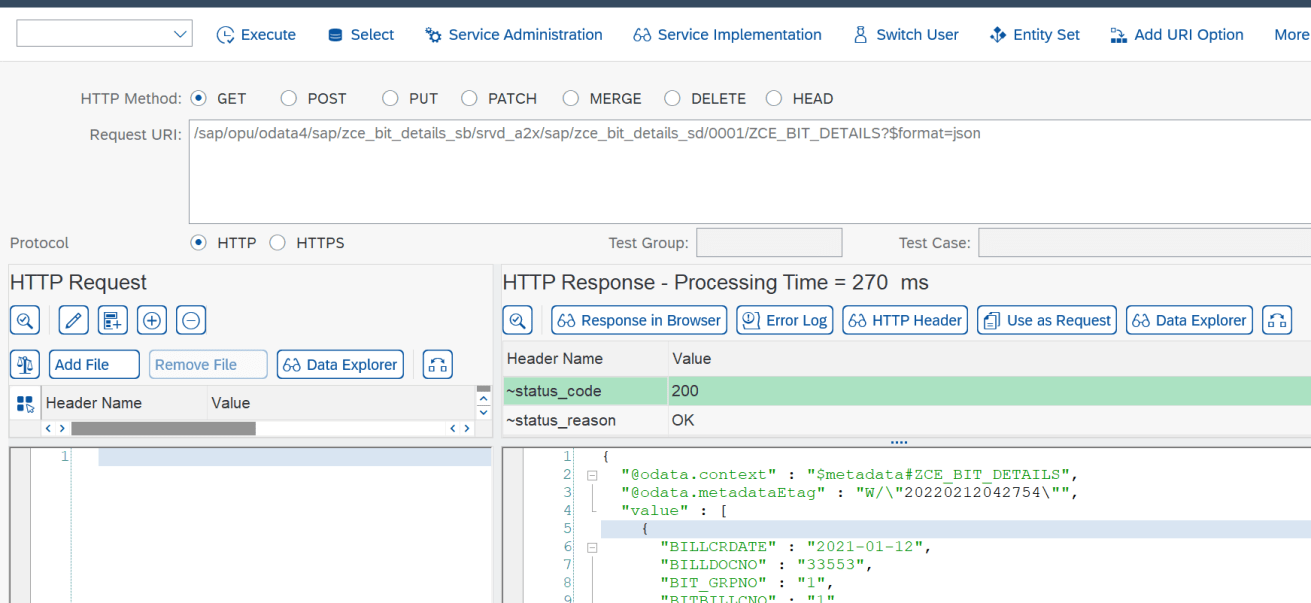Open Response in Browser
1311x603 pixels.
pos(638,320)
